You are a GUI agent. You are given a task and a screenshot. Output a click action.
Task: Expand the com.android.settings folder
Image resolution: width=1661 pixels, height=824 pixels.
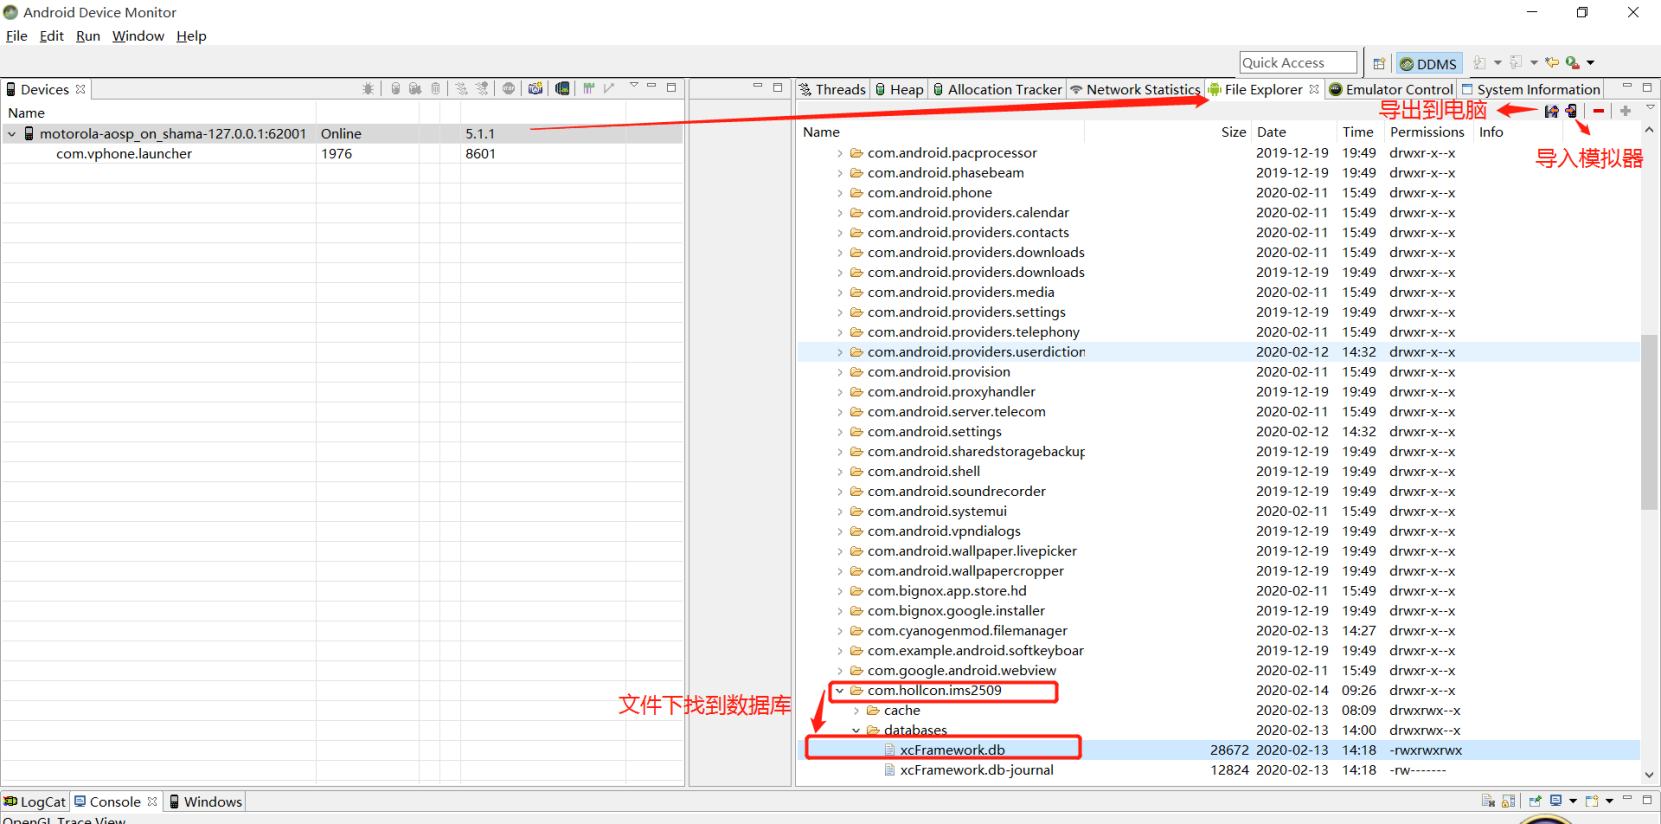click(840, 432)
